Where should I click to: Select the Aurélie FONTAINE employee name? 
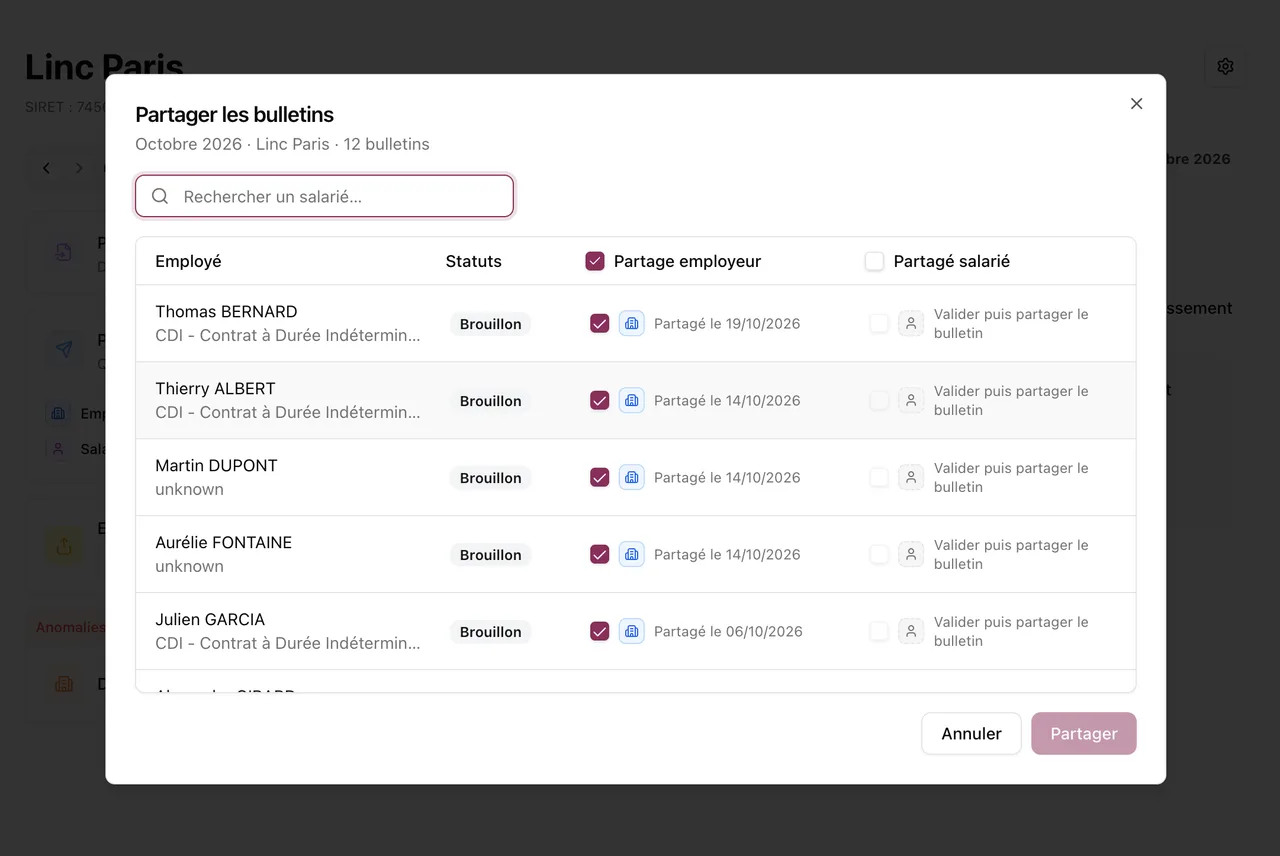click(x=224, y=542)
